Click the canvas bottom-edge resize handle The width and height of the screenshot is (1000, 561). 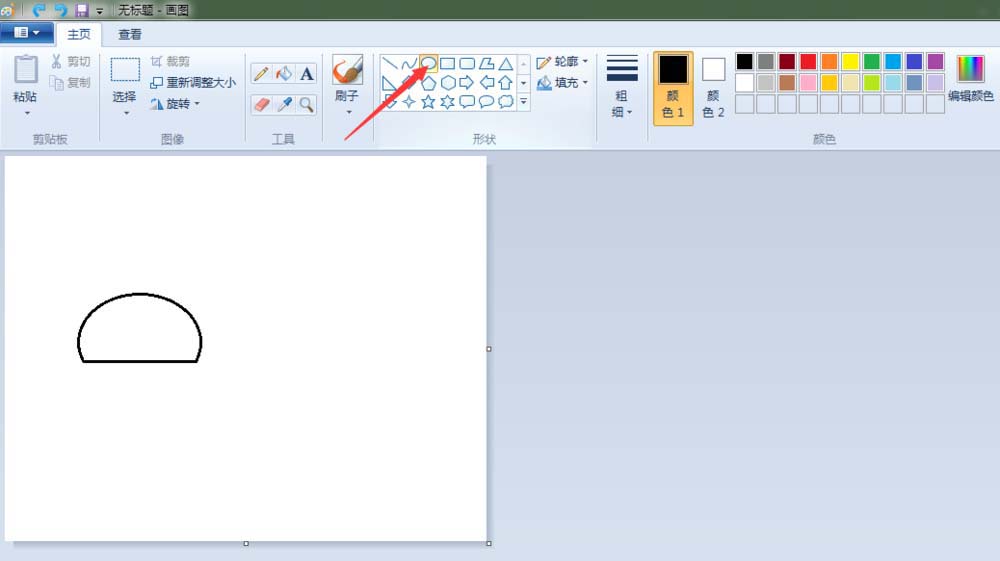(x=246, y=543)
